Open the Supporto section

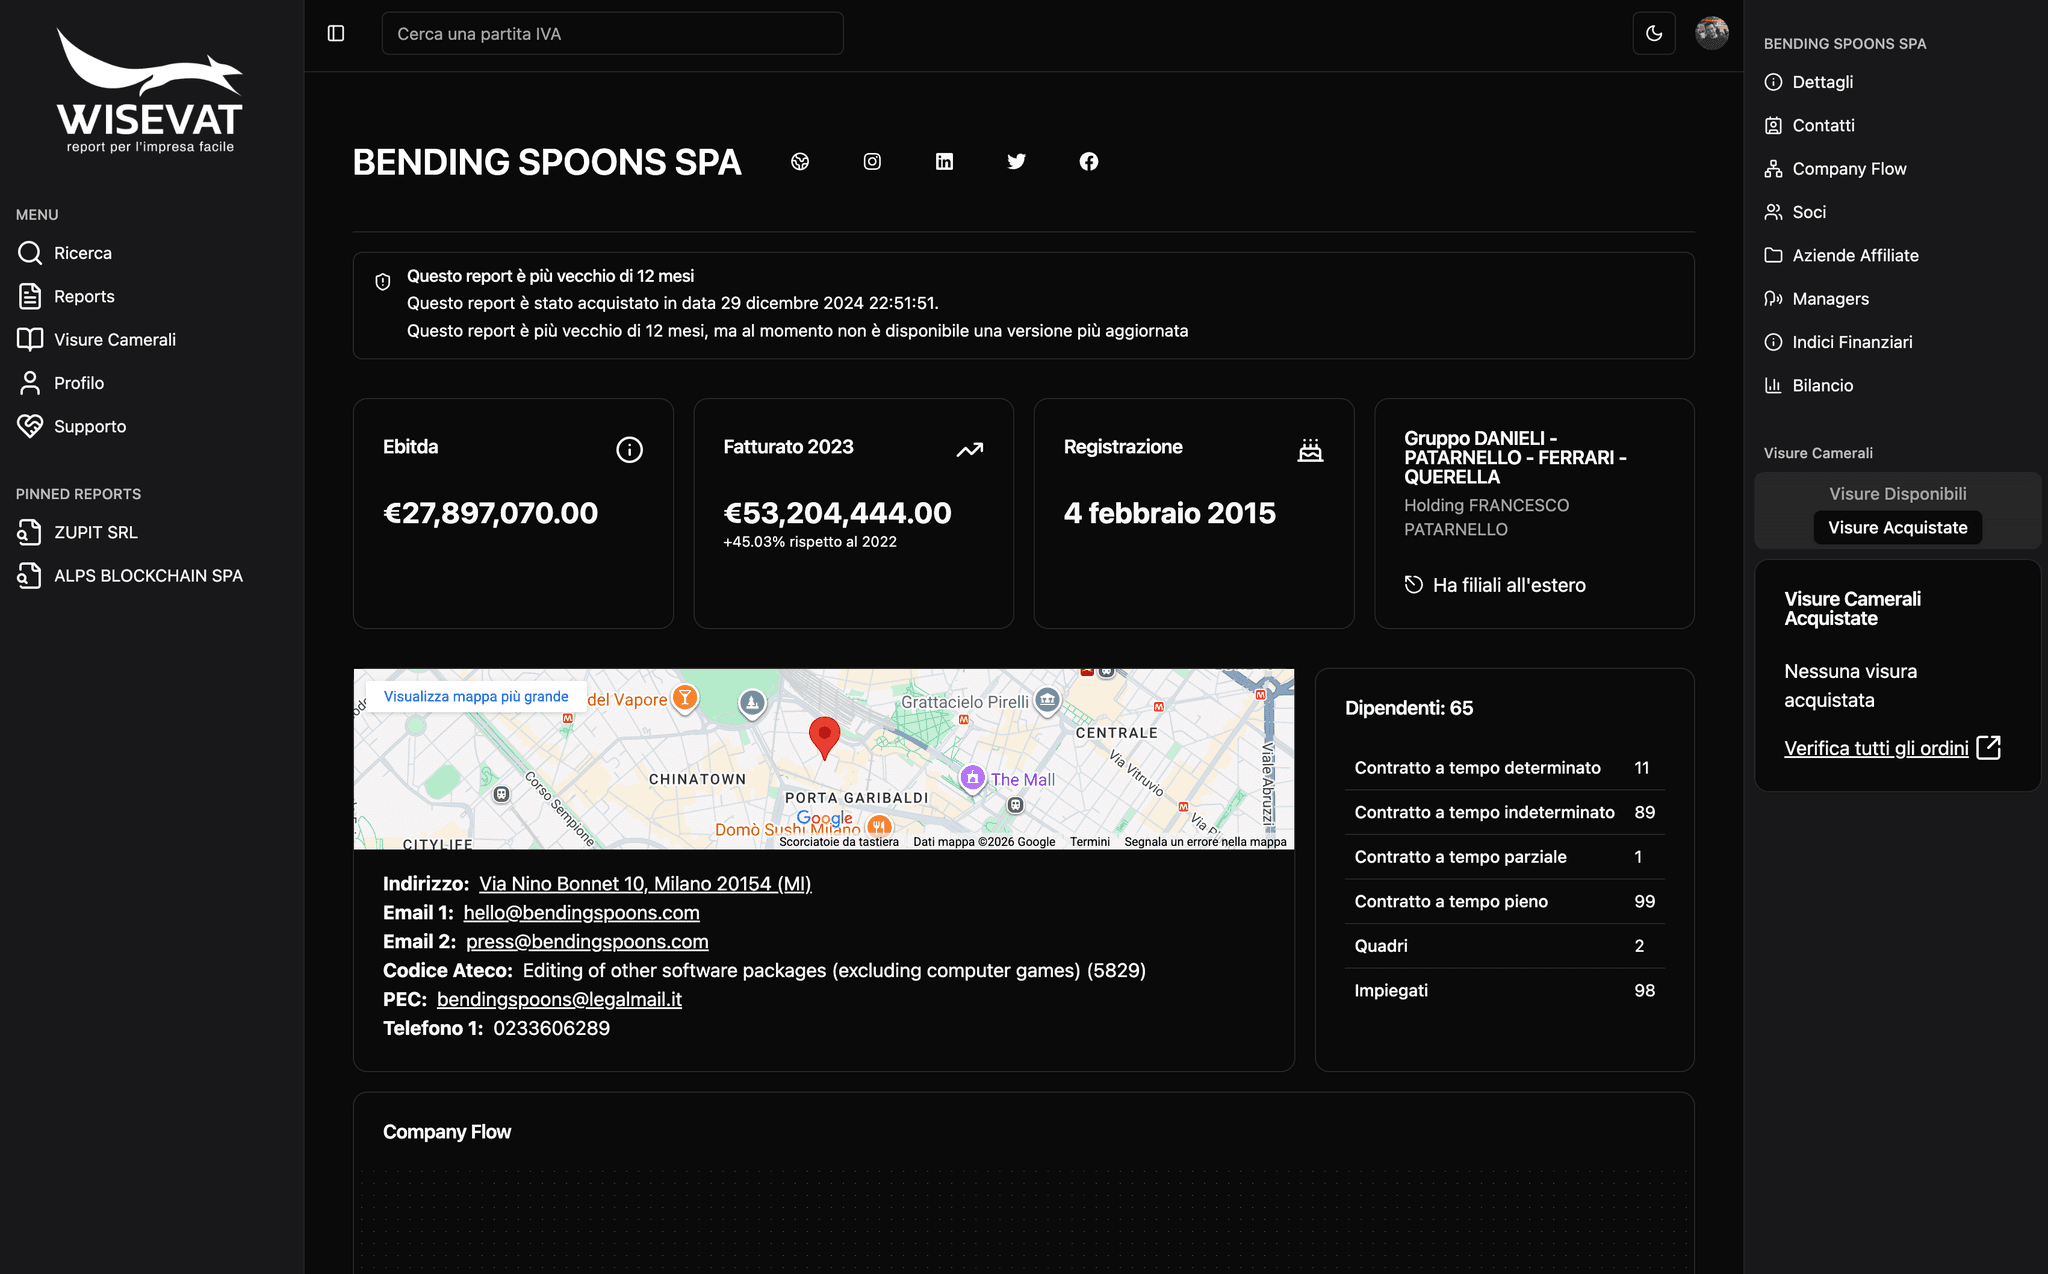point(91,426)
